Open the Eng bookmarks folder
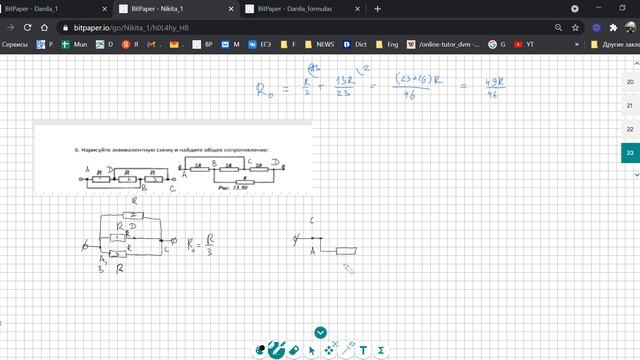The image size is (640, 360). [387, 44]
